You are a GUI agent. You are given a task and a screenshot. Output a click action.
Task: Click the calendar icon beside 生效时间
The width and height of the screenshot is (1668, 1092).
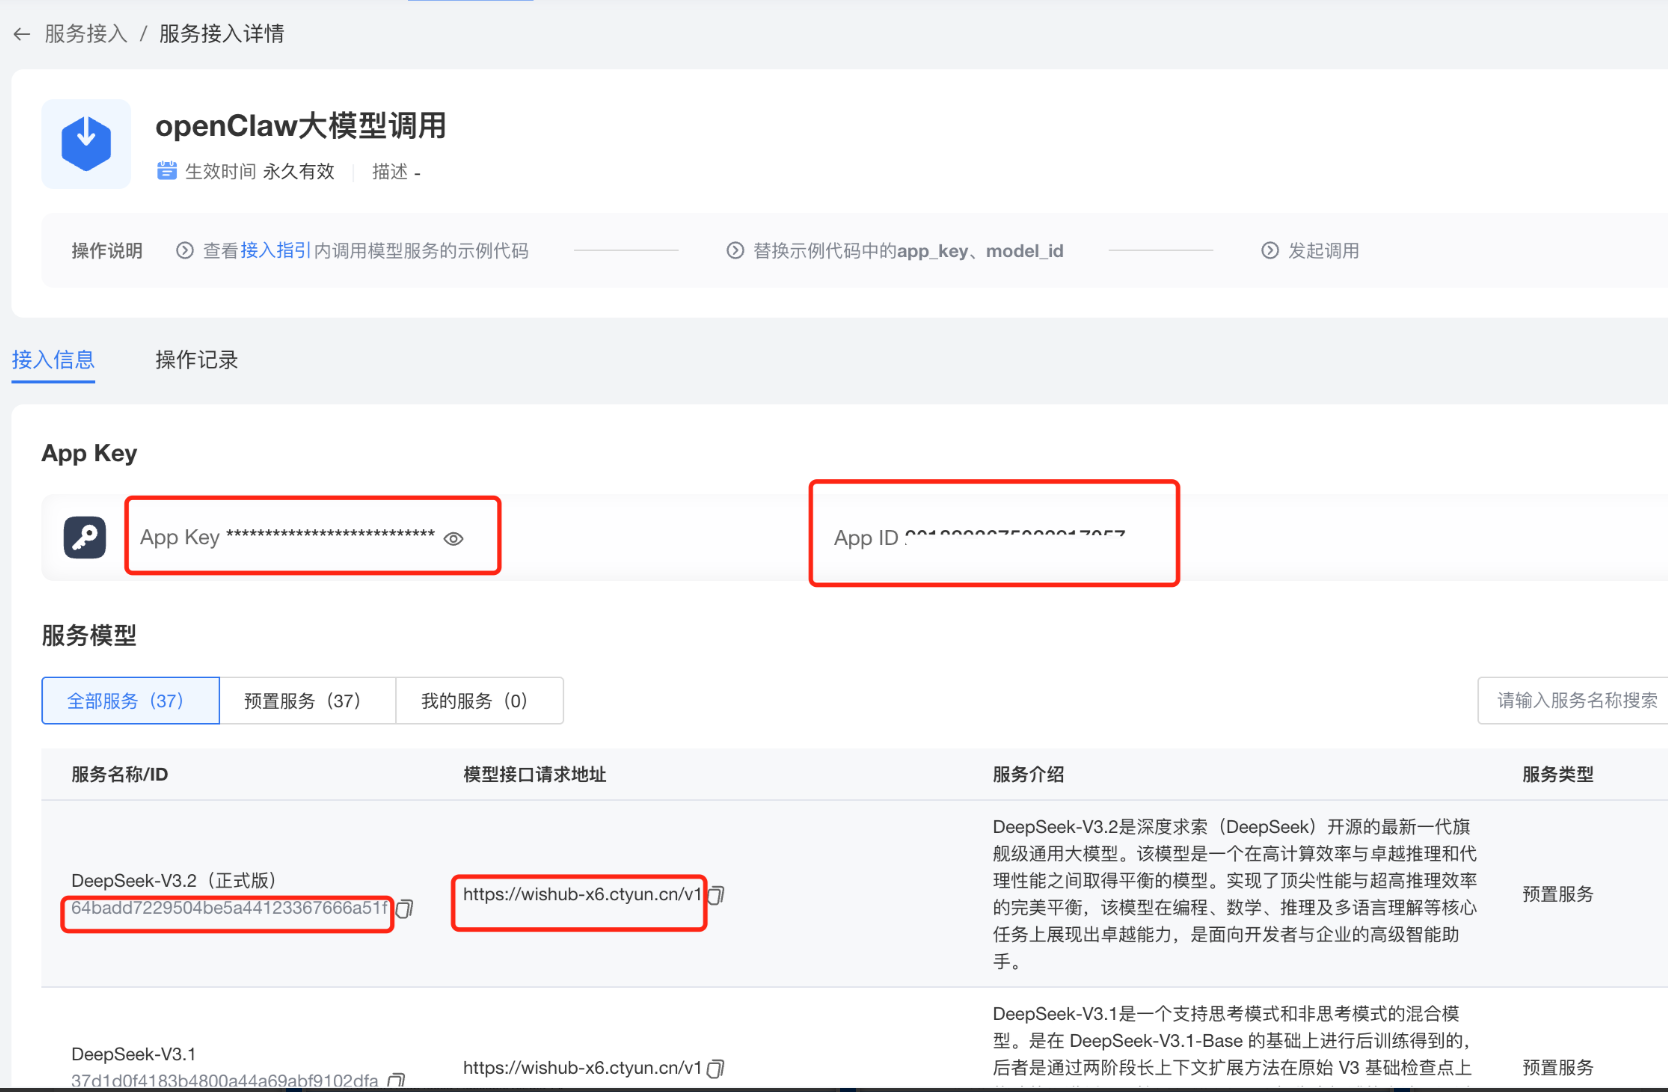[x=167, y=171]
